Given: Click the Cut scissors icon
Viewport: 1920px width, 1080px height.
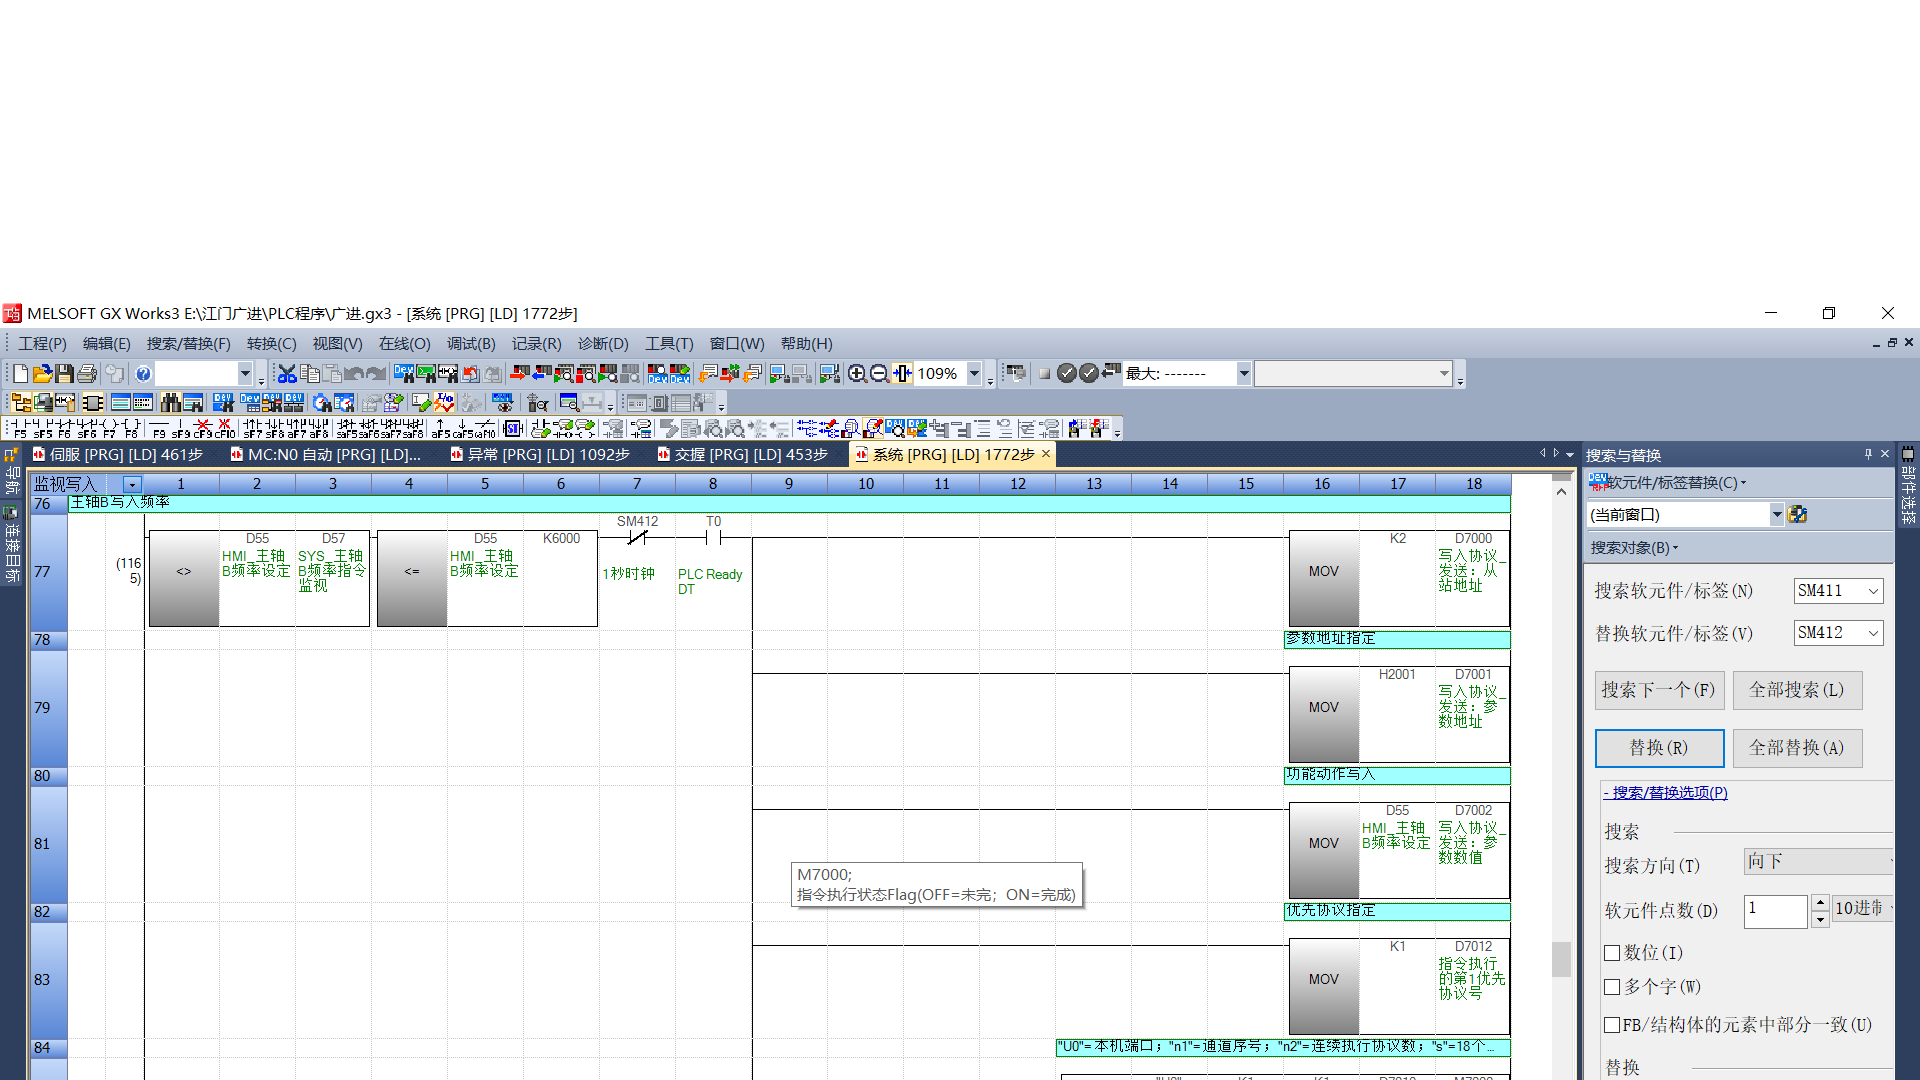Looking at the screenshot, I should [x=287, y=374].
